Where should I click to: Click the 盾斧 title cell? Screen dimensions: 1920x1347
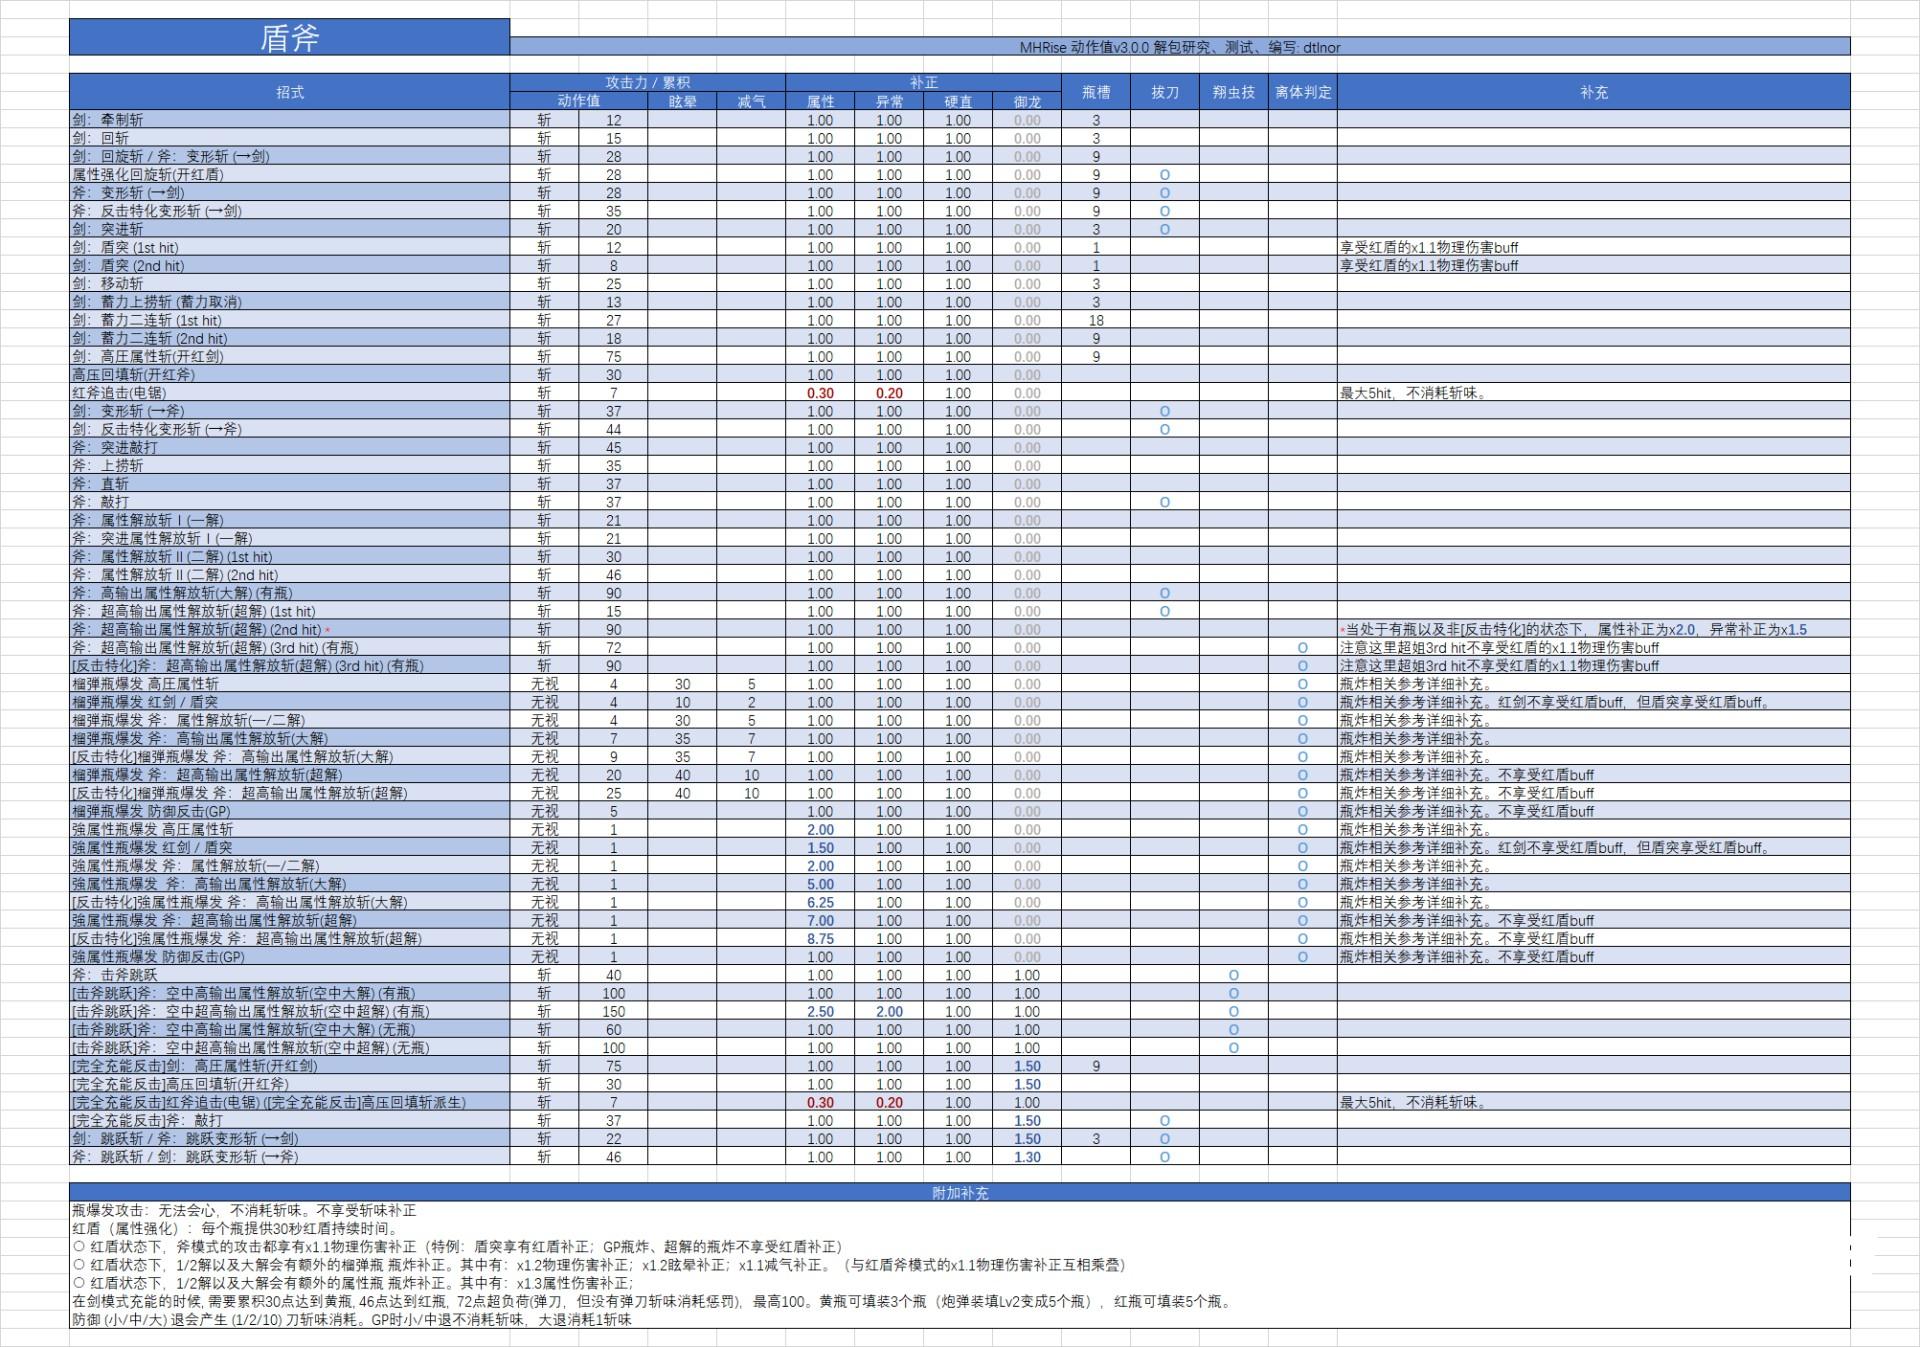tap(289, 37)
